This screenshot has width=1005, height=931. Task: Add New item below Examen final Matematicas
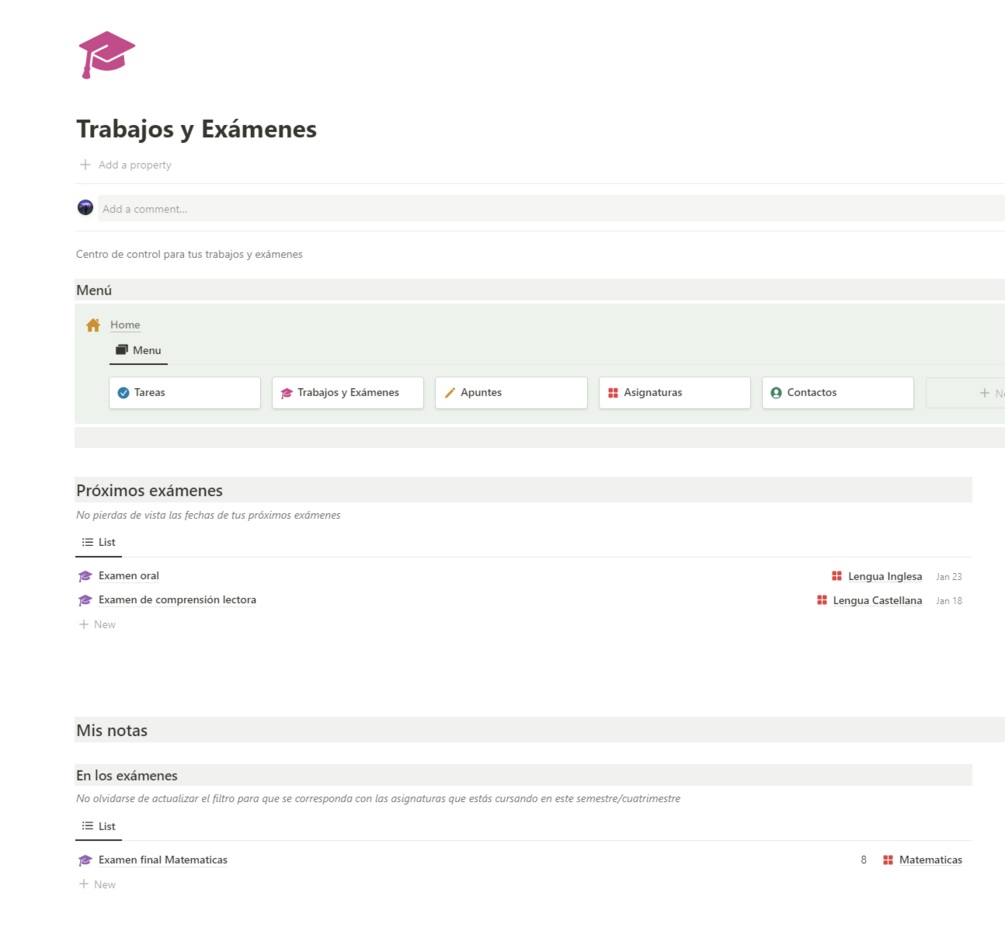[98, 885]
